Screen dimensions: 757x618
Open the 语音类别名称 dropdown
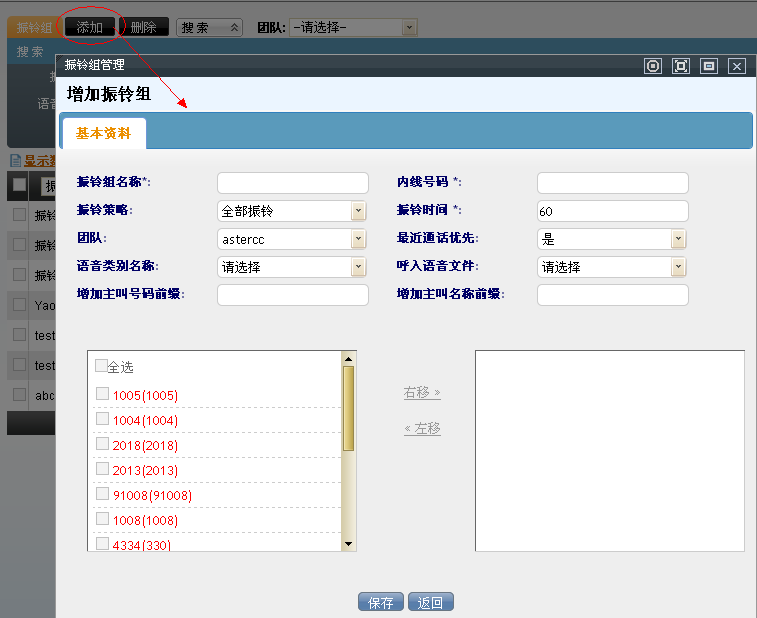[x=358, y=267]
